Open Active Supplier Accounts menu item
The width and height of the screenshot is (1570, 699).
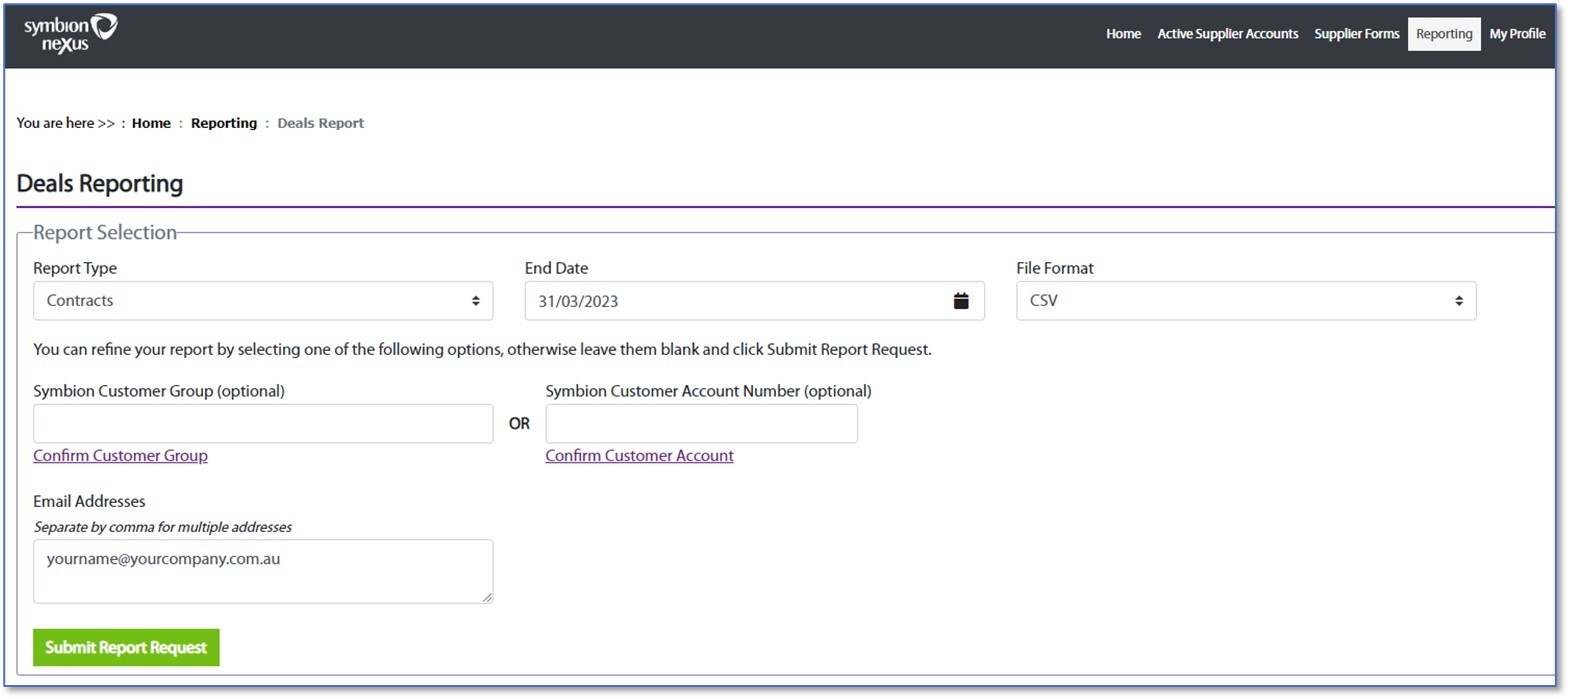1228,34
